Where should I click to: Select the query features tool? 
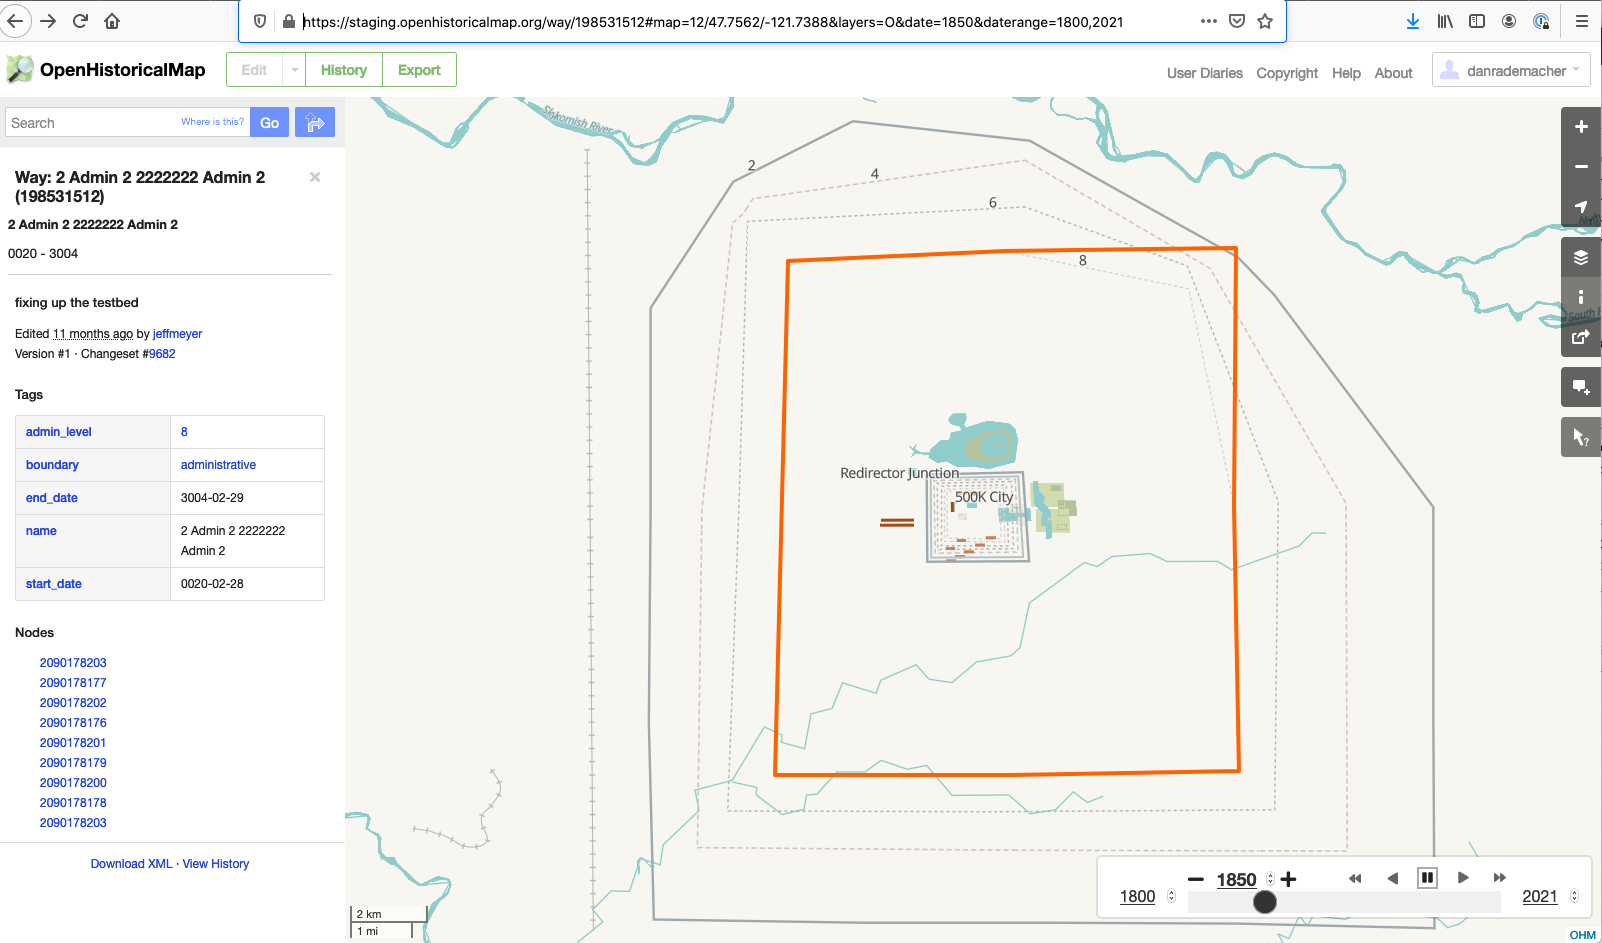click(1581, 437)
